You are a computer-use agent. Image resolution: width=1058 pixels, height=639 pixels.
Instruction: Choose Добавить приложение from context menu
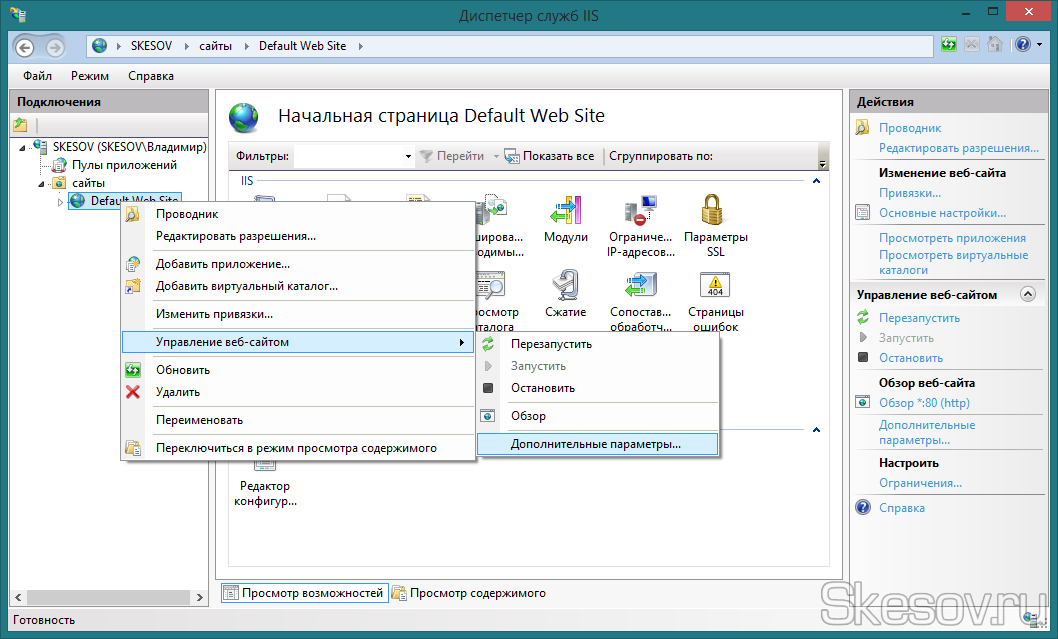[x=222, y=264]
